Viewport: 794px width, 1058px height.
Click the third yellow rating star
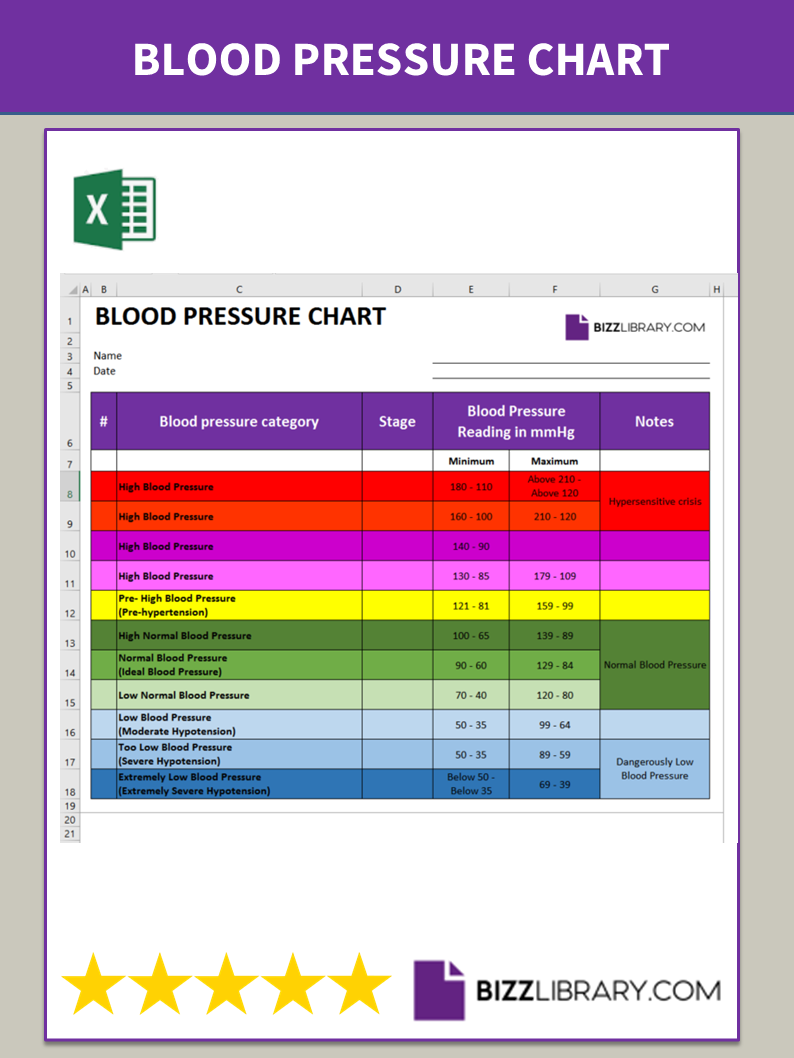226,984
